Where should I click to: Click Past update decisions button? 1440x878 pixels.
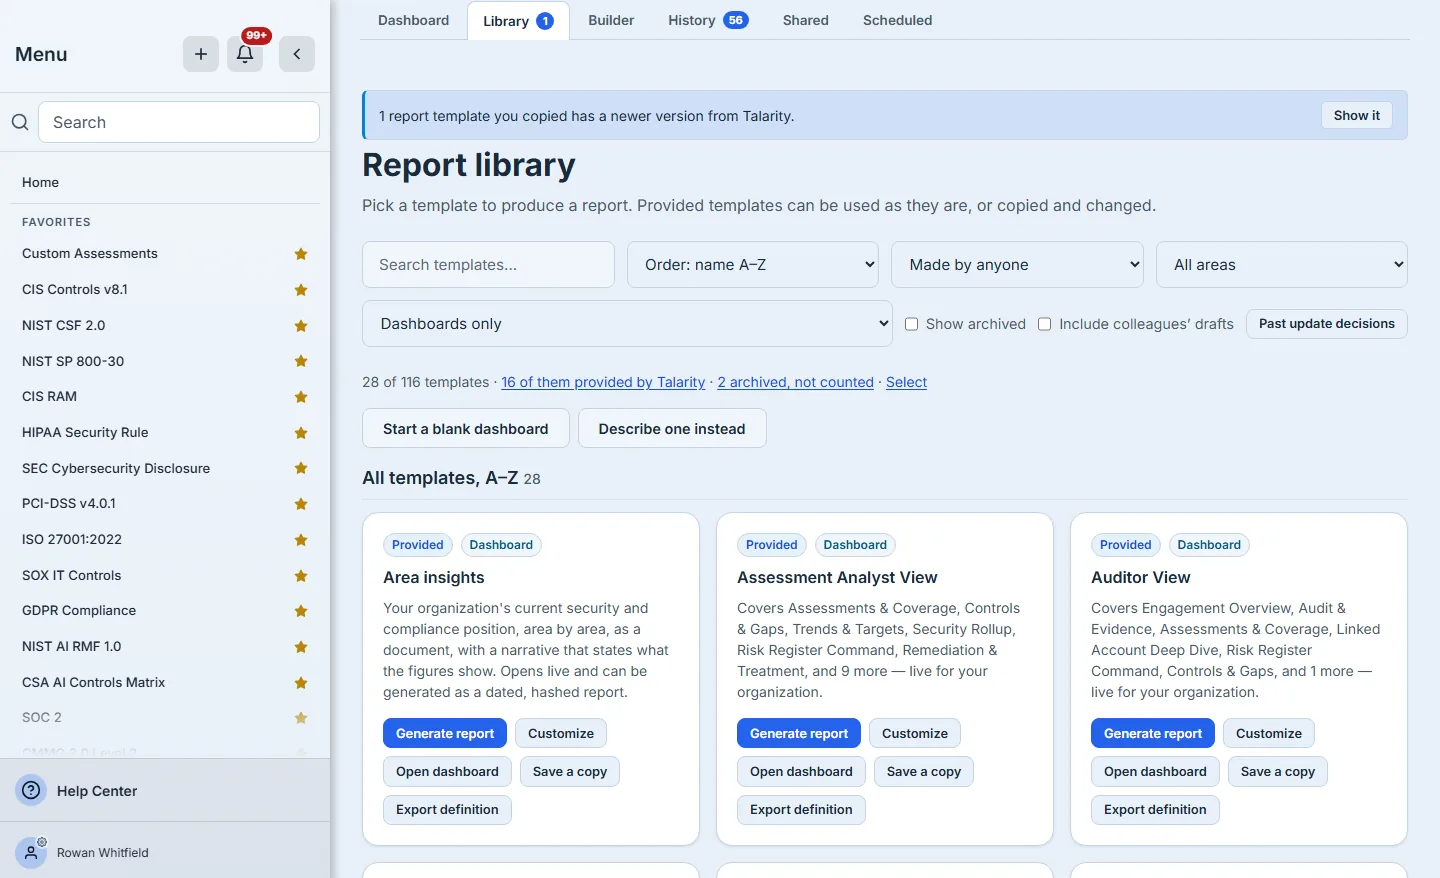tap(1327, 324)
